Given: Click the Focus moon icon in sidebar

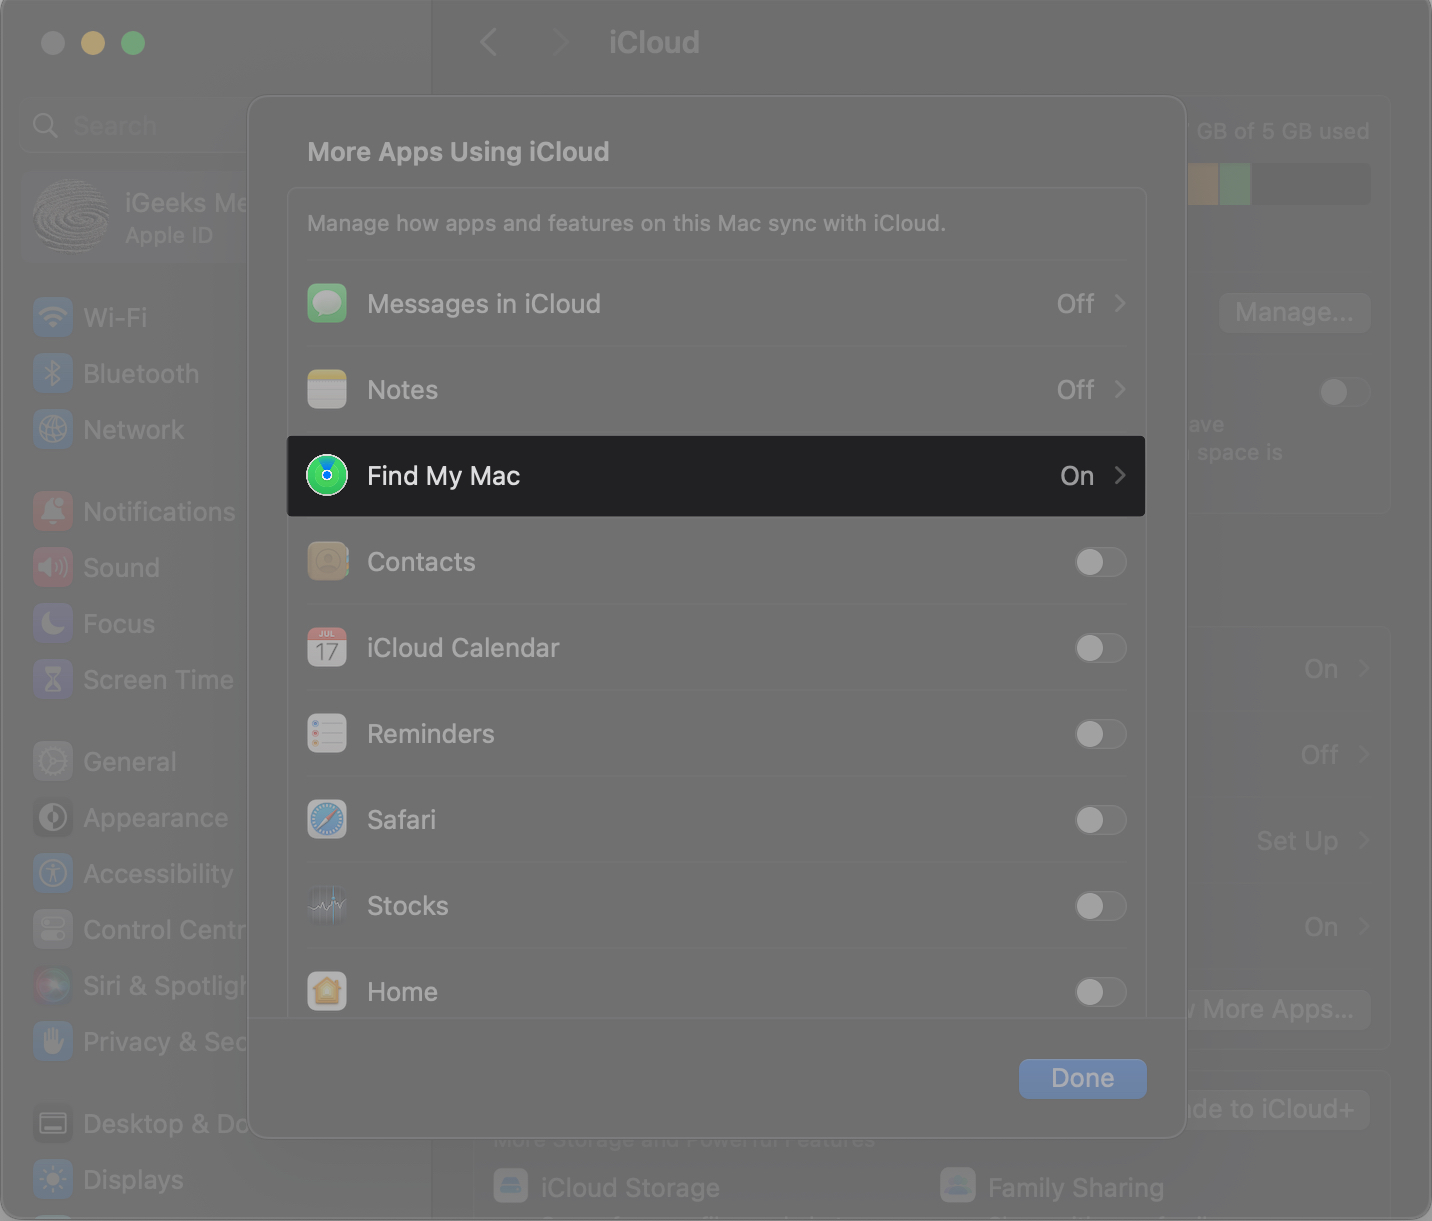Looking at the screenshot, I should pyautogui.click(x=53, y=624).
